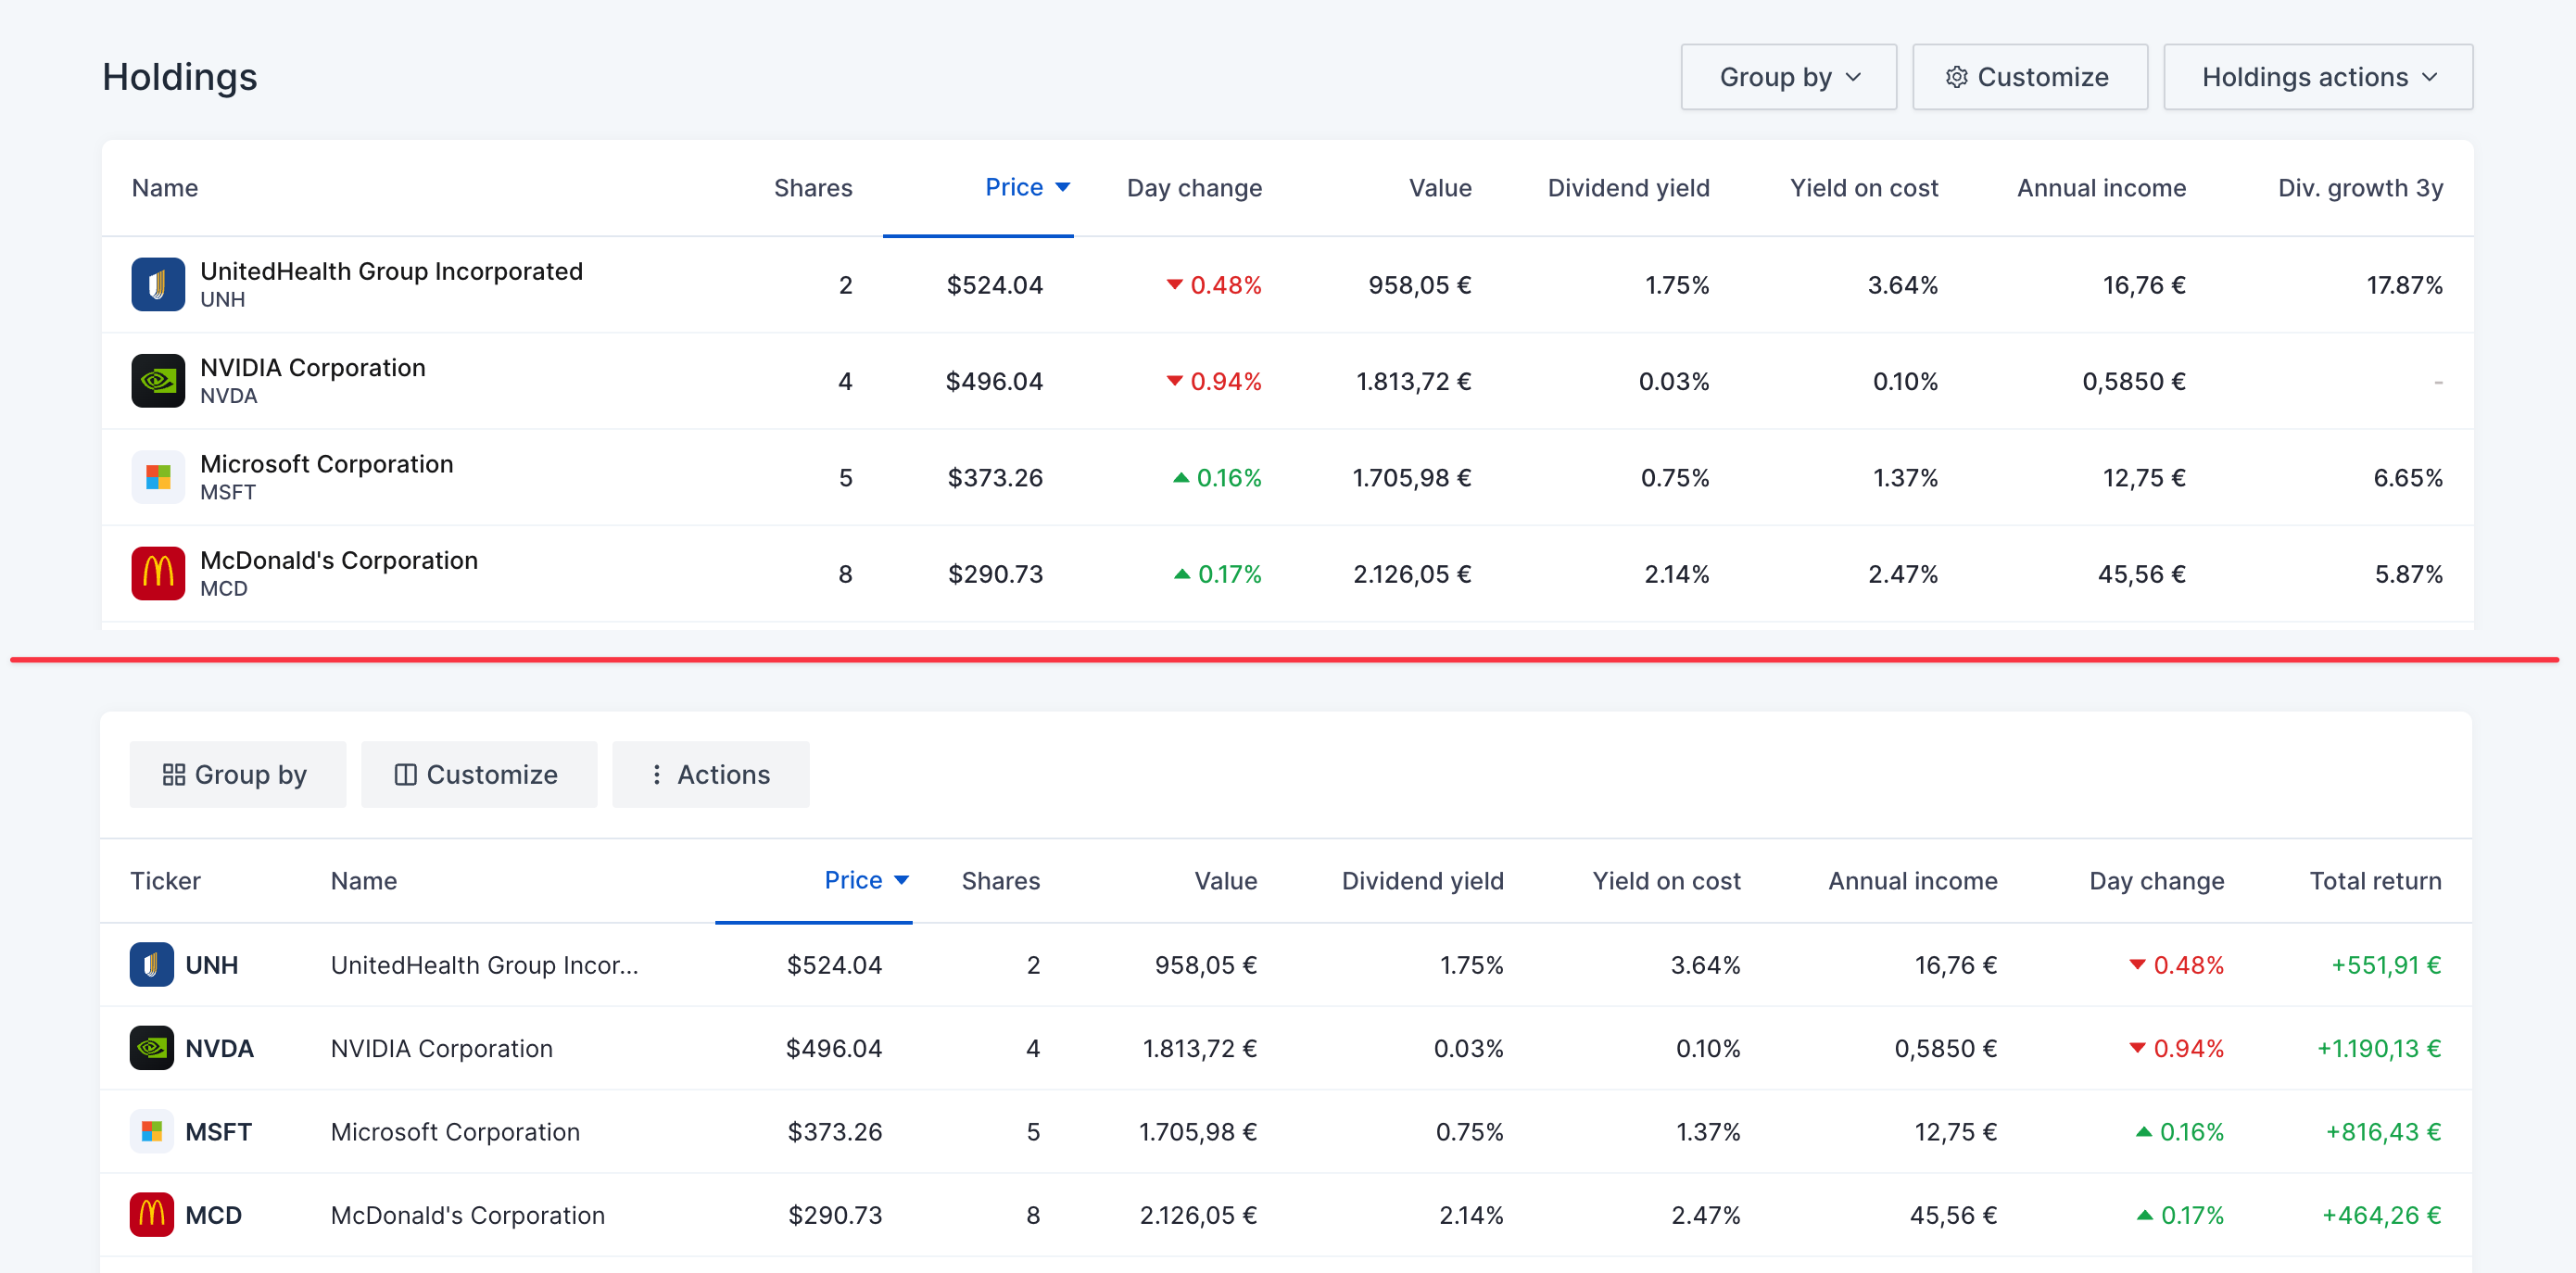
Task: Click total return +816,43 €
Action: point(2383,1132)
